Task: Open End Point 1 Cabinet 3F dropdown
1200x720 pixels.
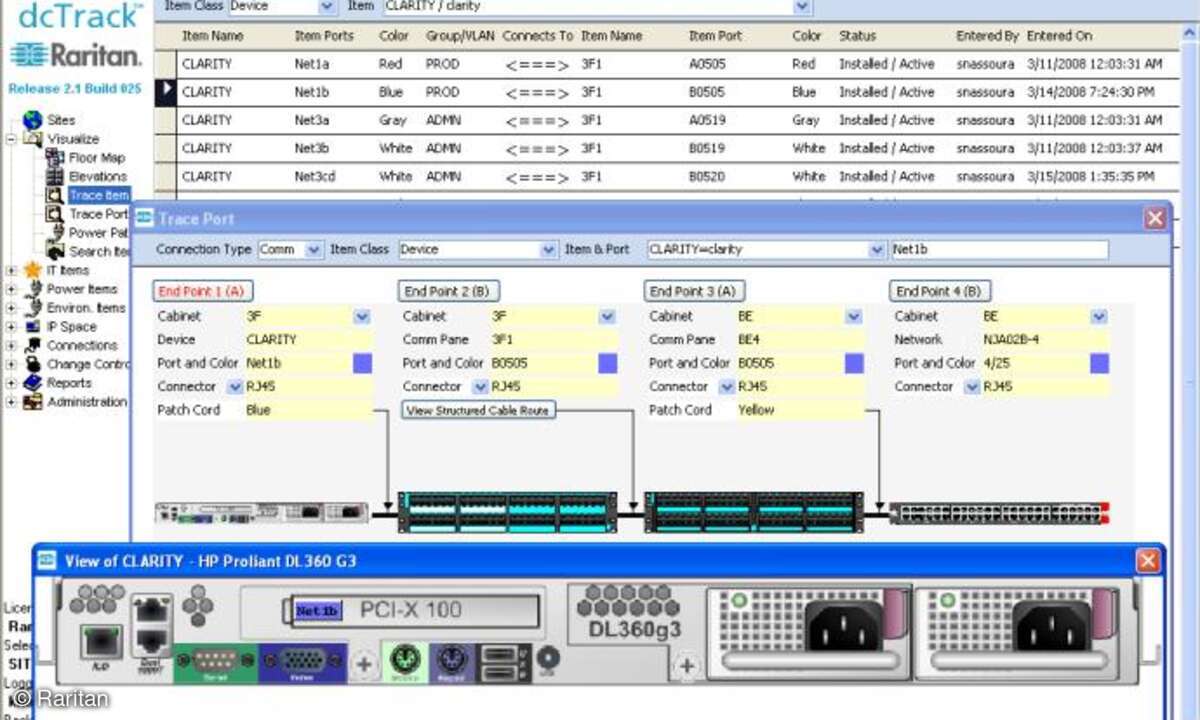Action: pyautogui.click(x=362, y=316)
